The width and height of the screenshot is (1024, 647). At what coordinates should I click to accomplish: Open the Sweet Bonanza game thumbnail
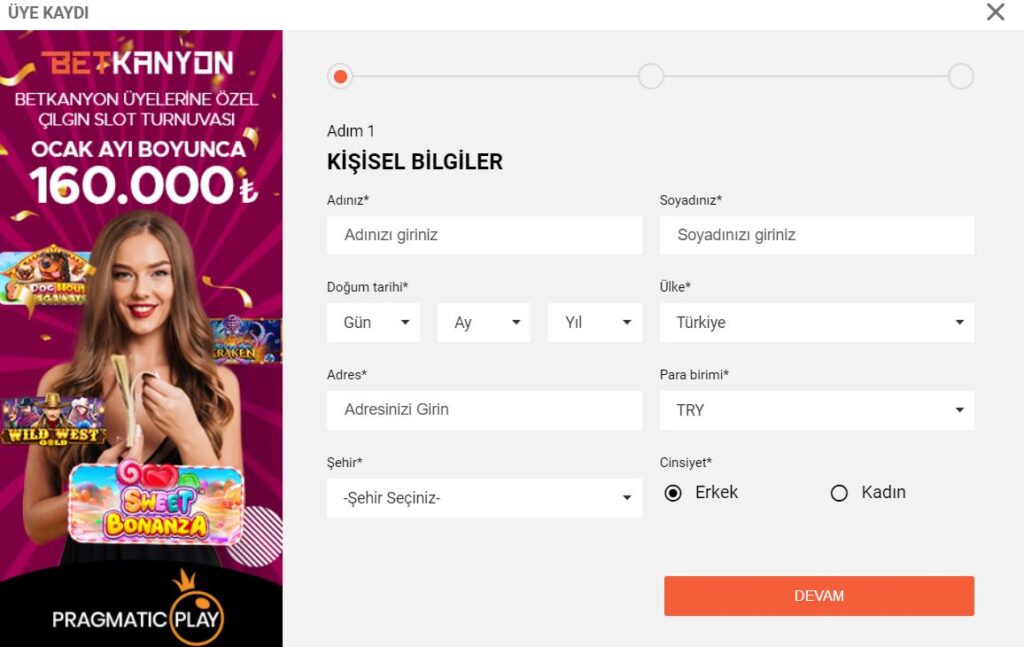156,503
